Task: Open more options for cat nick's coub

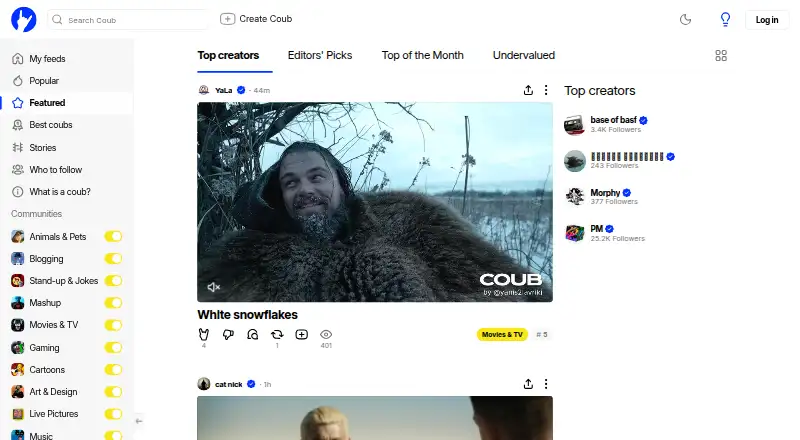Action: (546, 384)
